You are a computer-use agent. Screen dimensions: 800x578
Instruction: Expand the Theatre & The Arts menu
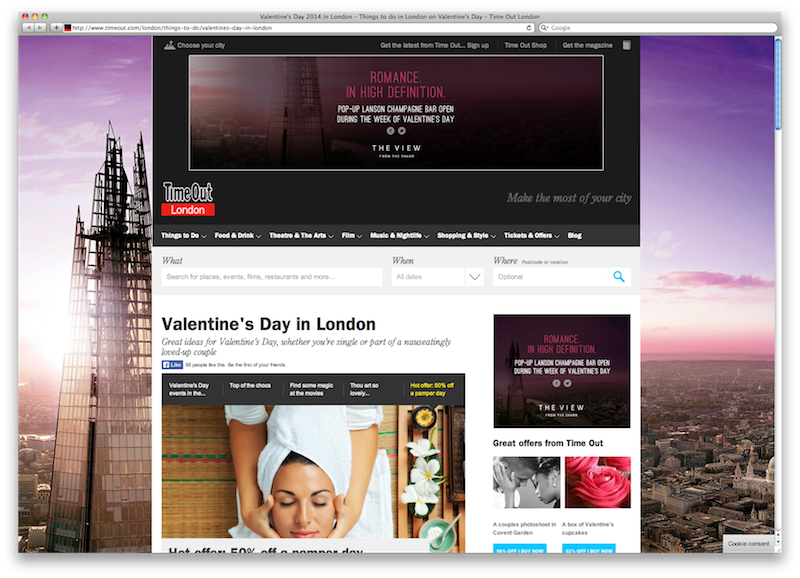click(x=301, y=235)
